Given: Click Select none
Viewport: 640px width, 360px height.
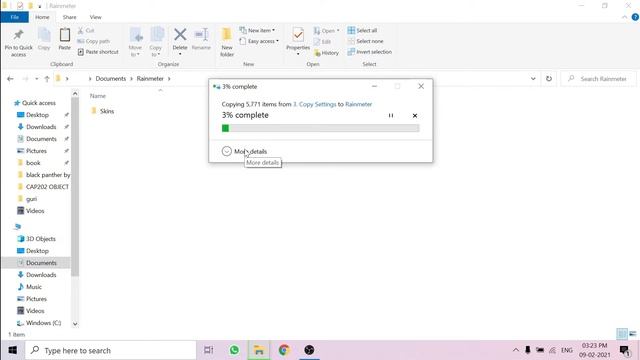Looking at the screenshot, I should [365, 41].
